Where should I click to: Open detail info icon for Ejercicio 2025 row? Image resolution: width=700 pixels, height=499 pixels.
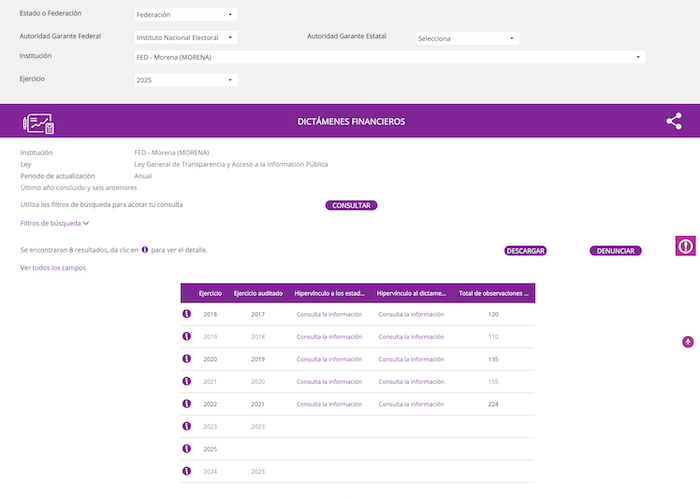pyautogui.click(x=186, y=449)
